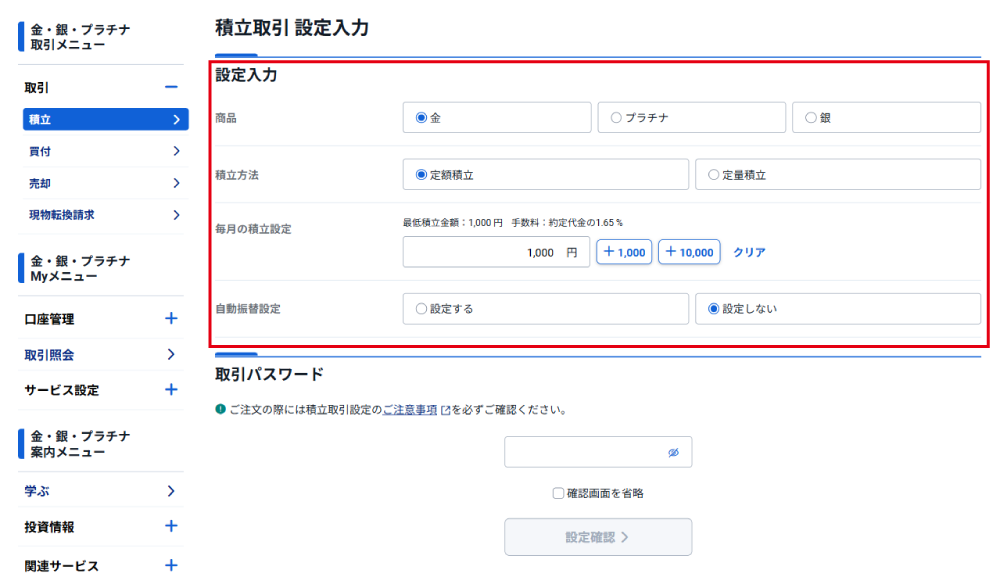This screenshot has height=575, width=1000.
Task: Click green info icon by order notice
Action: 220,410
